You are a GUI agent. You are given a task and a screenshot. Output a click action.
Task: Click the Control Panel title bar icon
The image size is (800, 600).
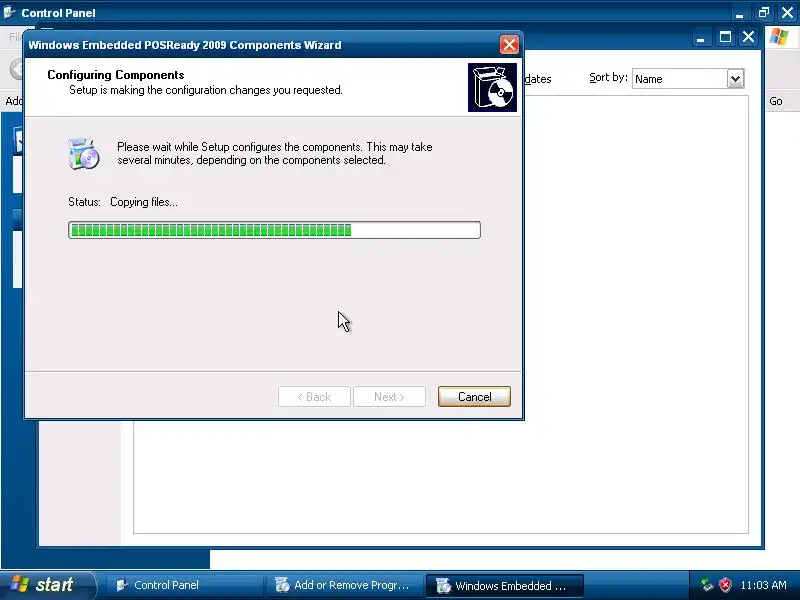[10, 12]
